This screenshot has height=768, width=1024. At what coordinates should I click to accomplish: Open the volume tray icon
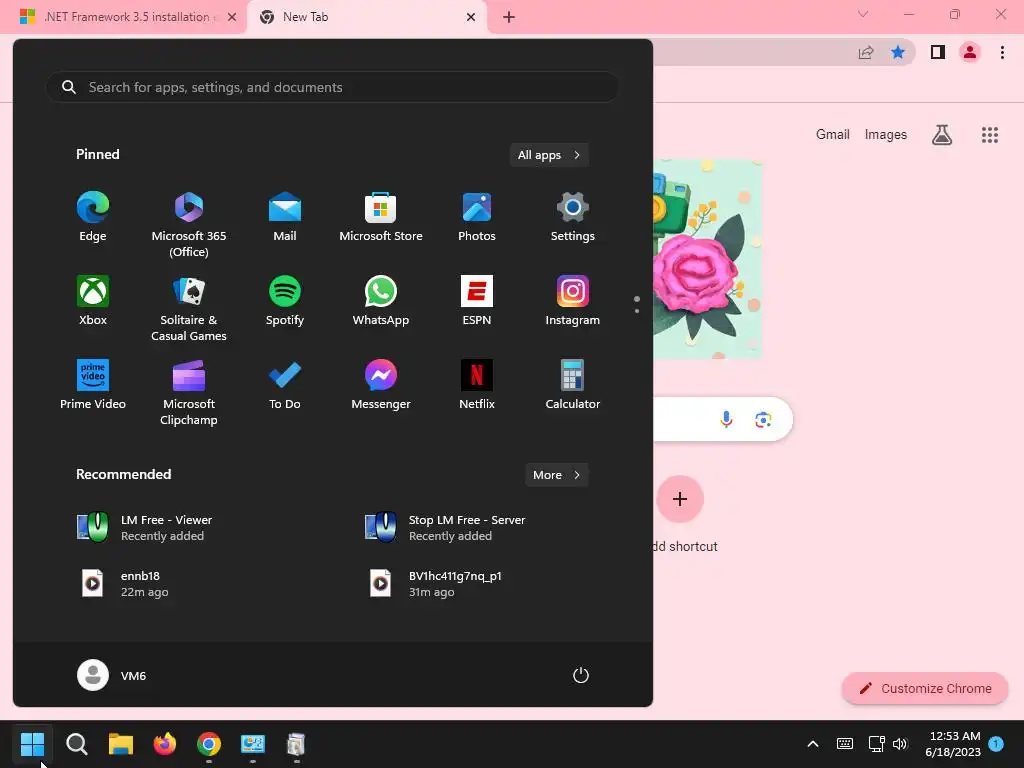click(900, 744)
